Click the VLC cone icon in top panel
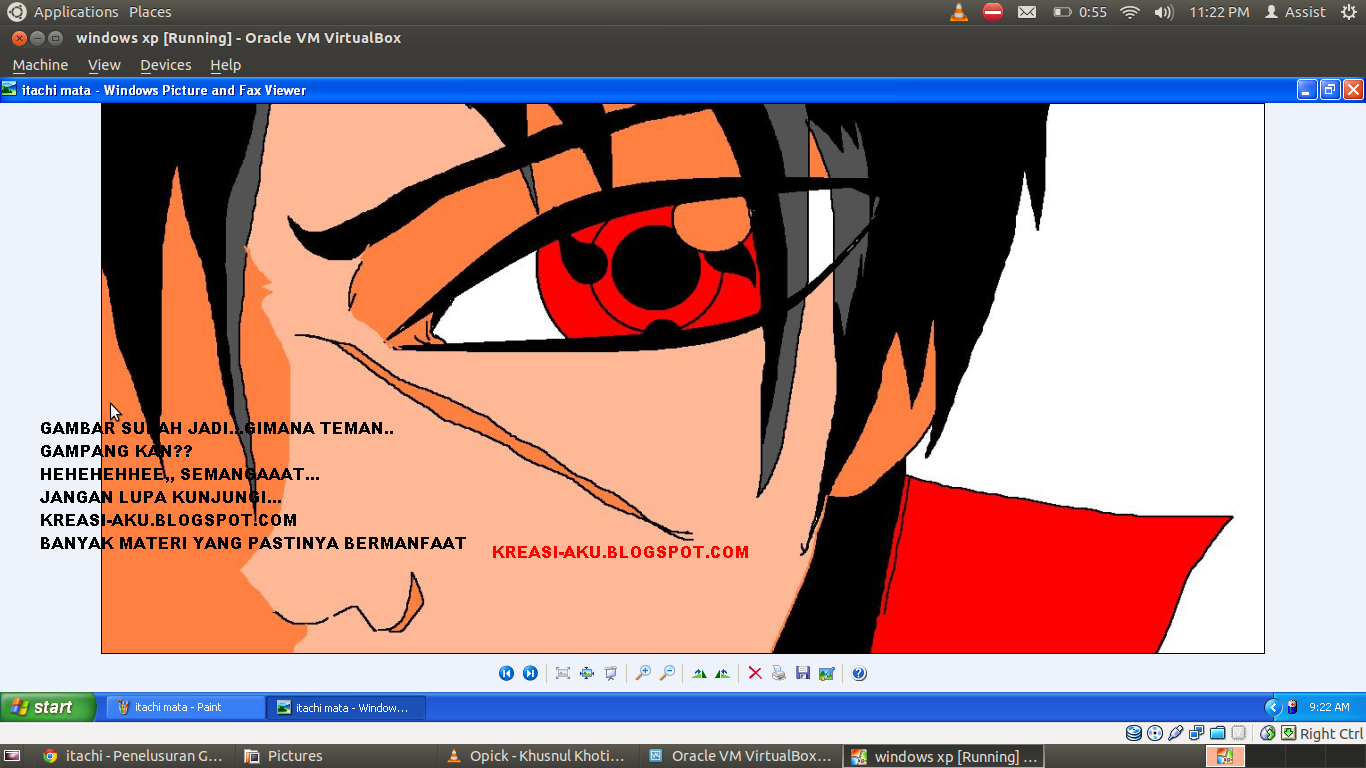 coord(959,12)
